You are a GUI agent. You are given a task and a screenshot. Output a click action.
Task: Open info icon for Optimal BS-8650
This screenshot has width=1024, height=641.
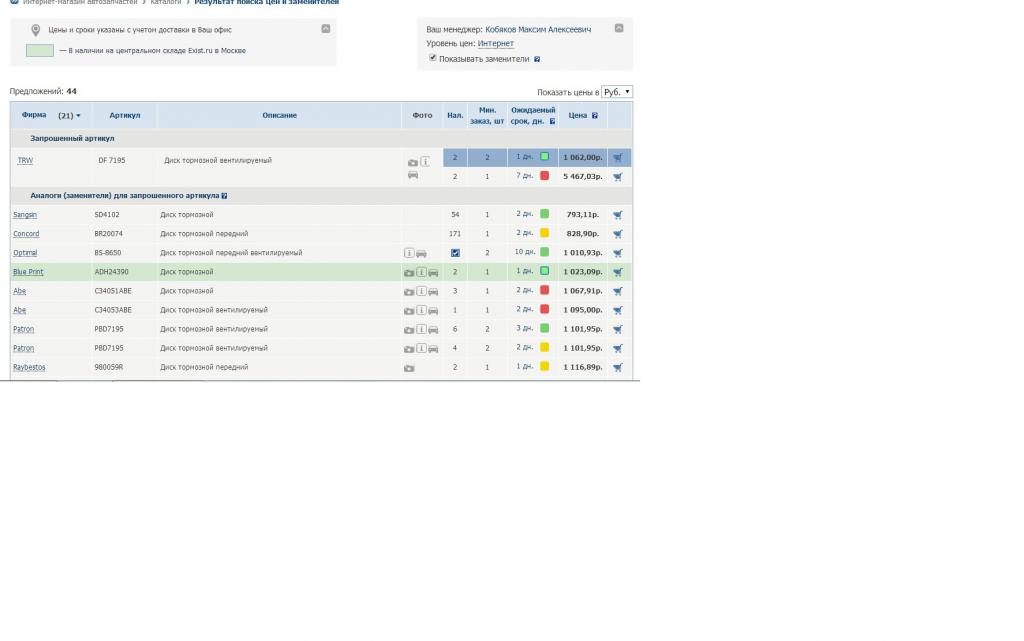[409, 253]
